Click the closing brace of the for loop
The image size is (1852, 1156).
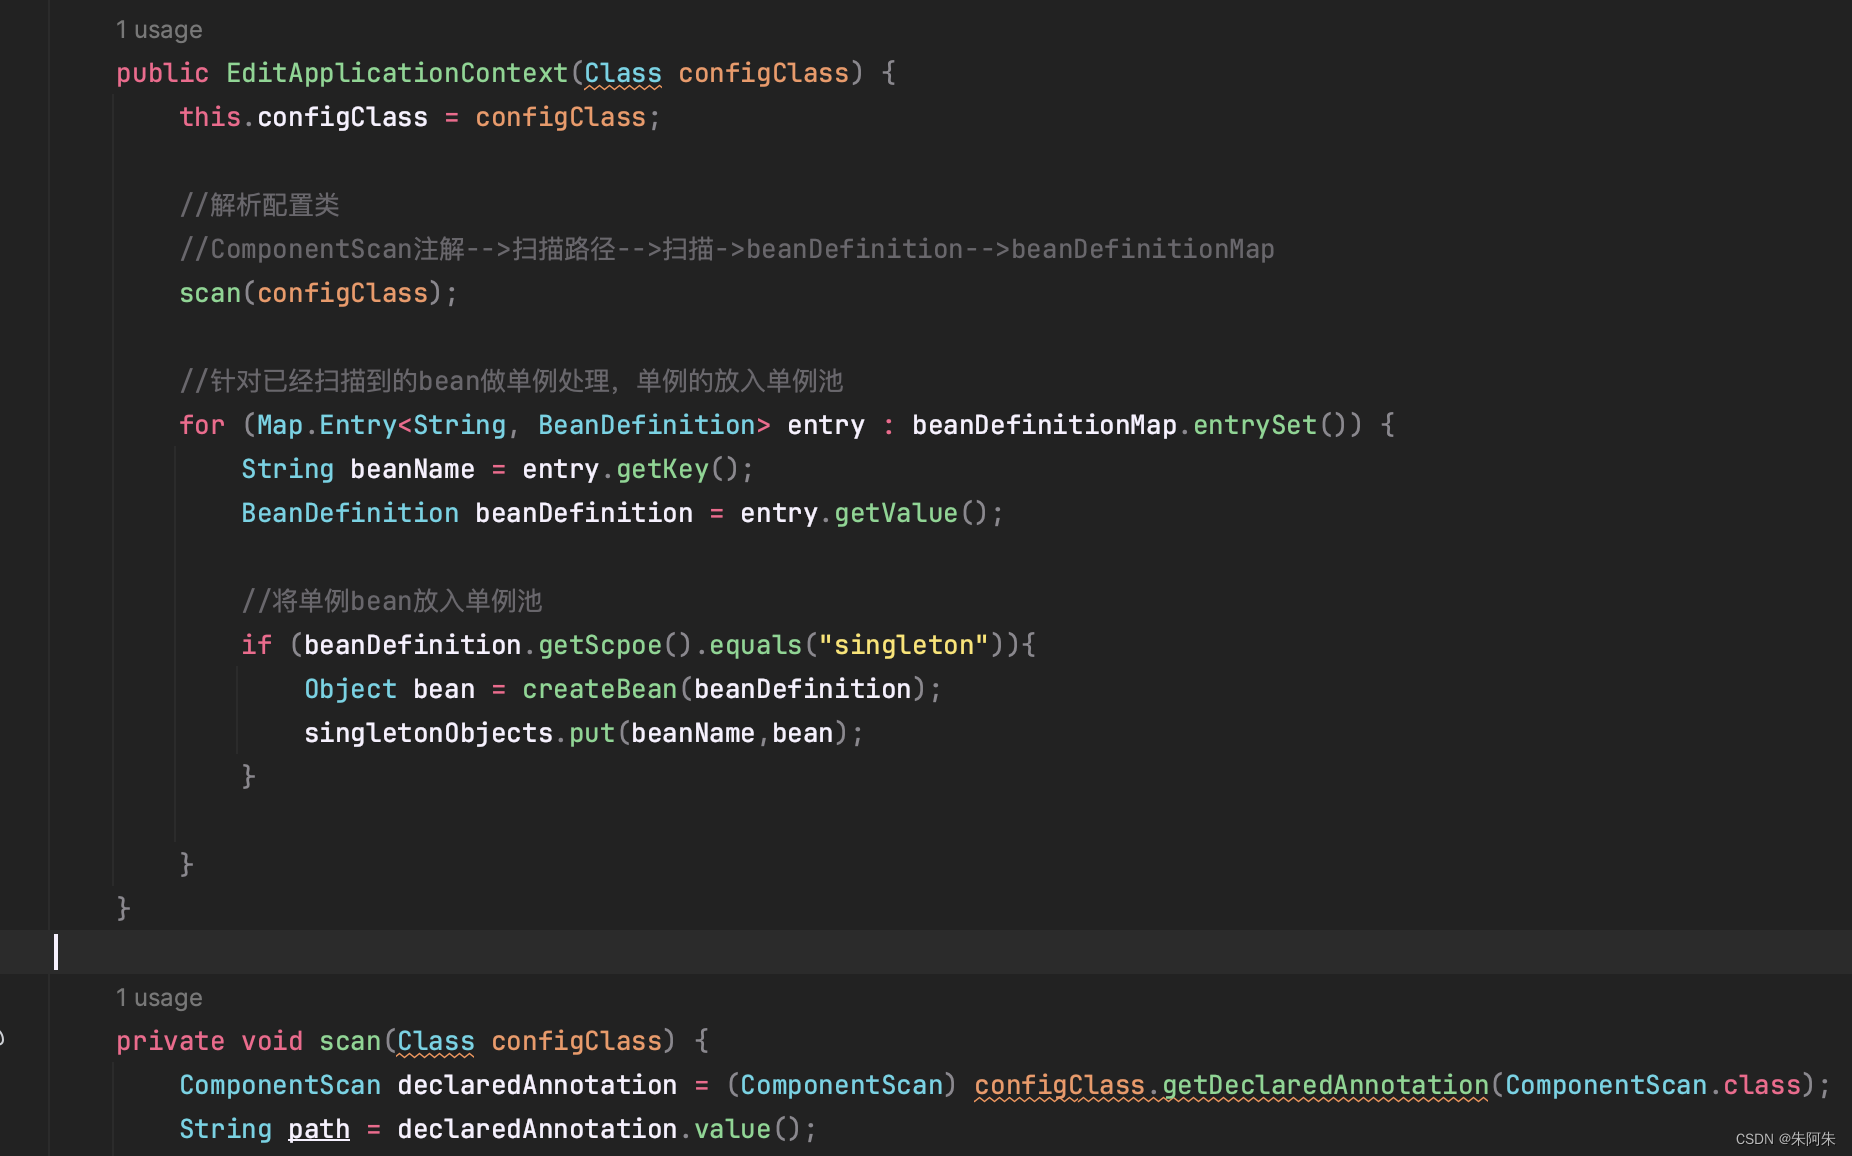(187, 865)
